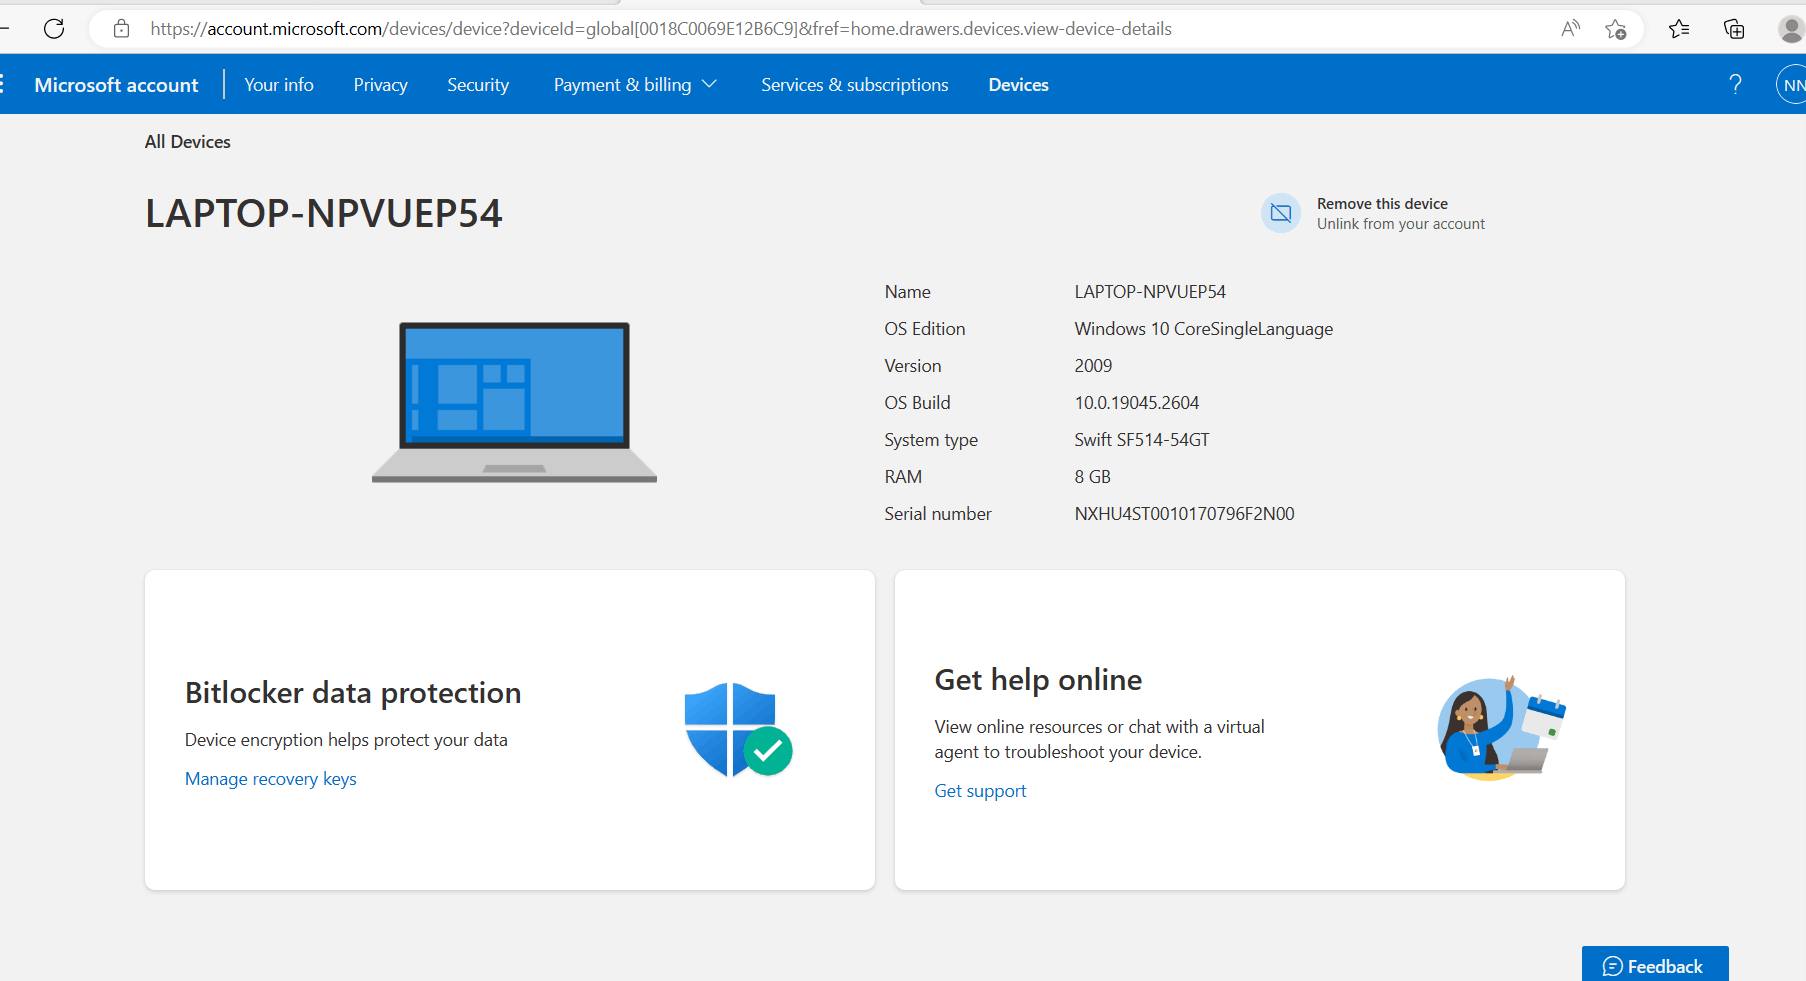The height and width of the screenshot is (981, 1806).
Task: Click the Get help online illustration
Action: coord(1501,728)
